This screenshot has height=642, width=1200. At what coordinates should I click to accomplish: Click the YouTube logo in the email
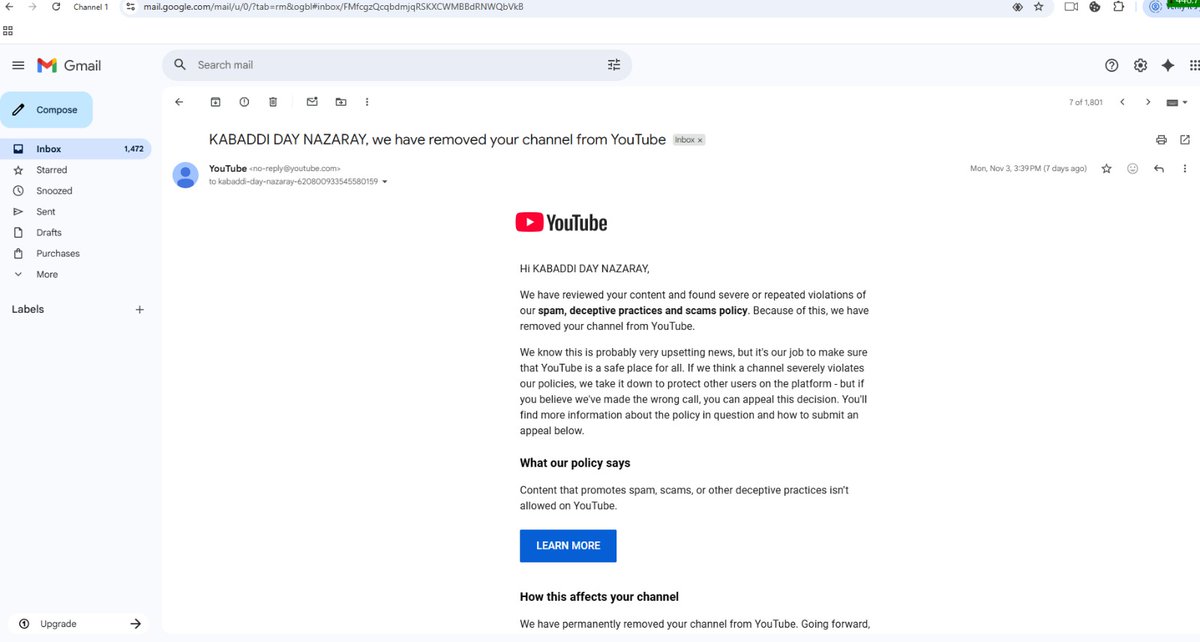[x=561, y=223]
